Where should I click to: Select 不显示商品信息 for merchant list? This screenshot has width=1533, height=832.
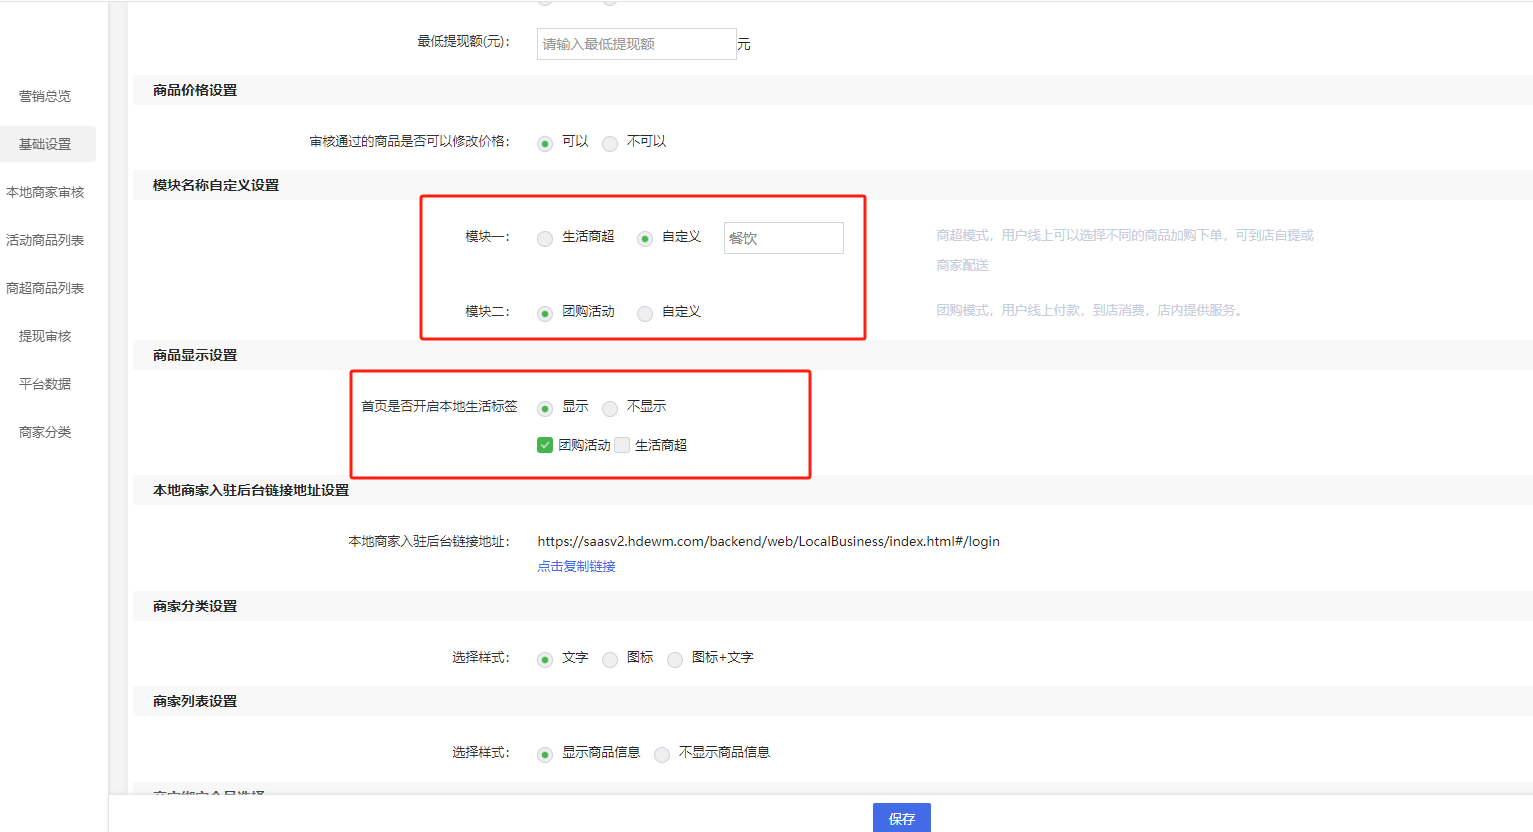click(662, 754)
